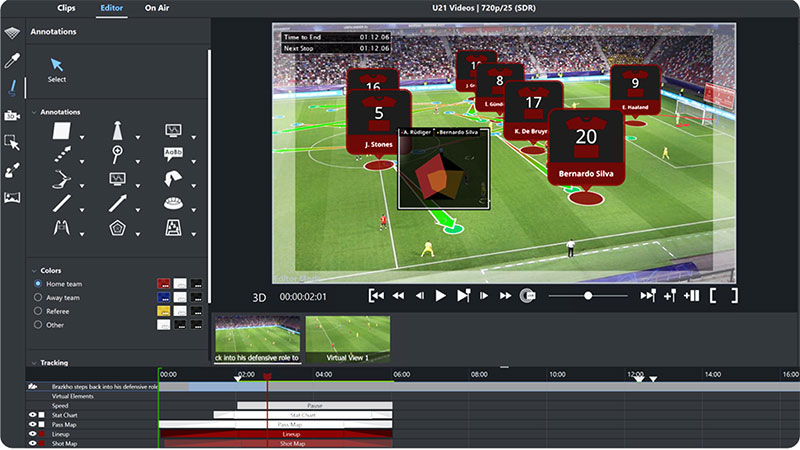This screenshot has height=450, width=800.
Task: Add a spotlight annotation
Action: 117,131
